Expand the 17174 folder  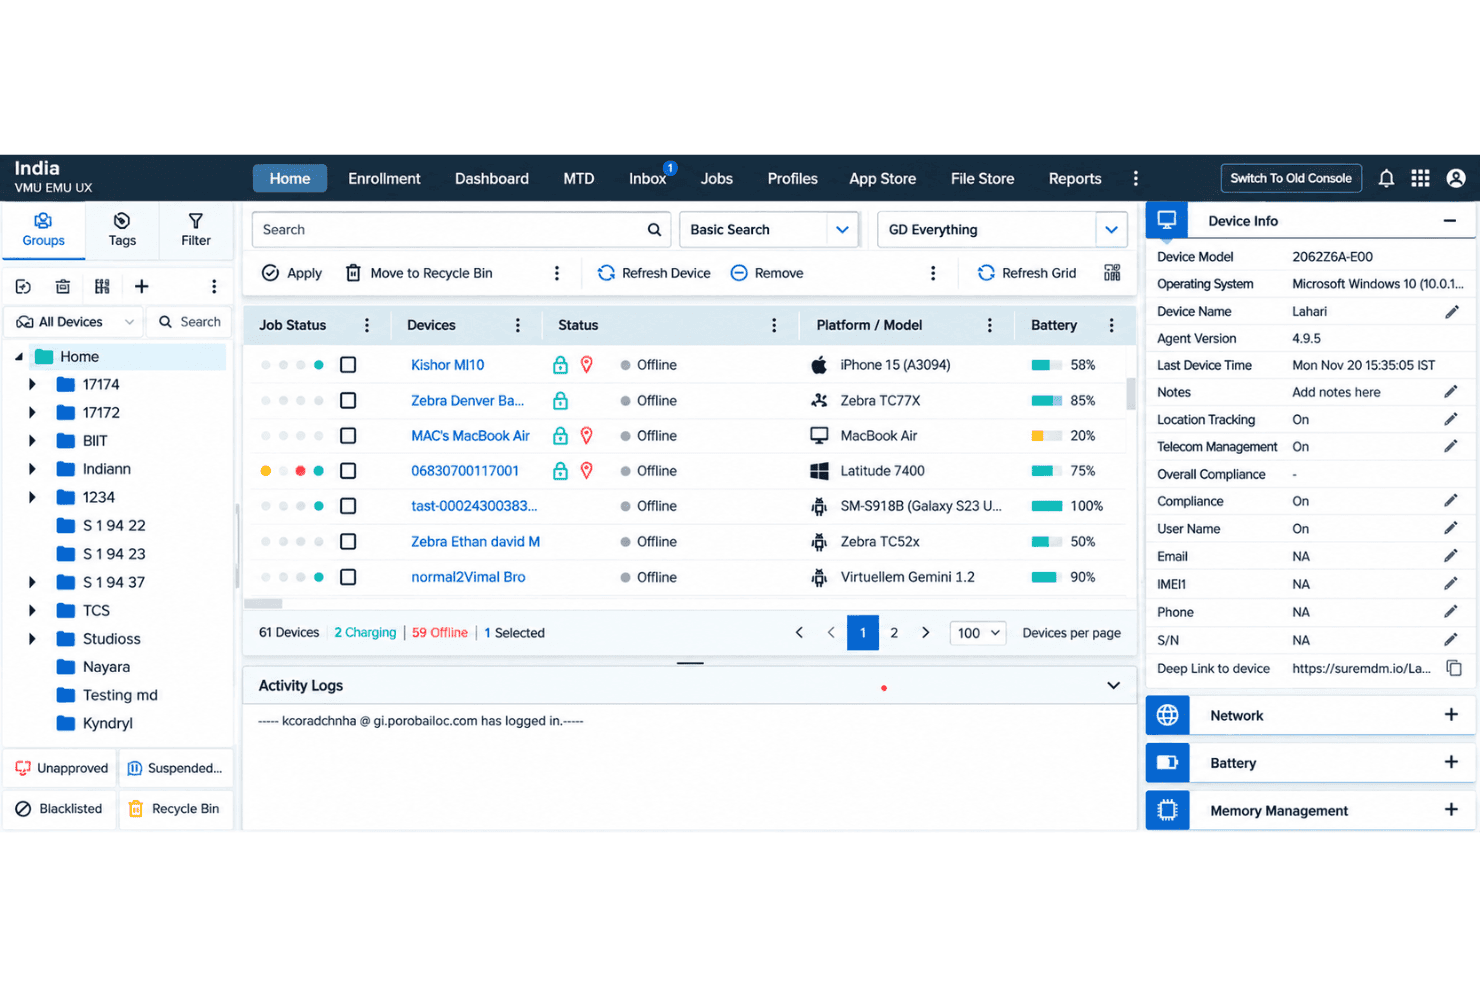tap(32, 384)
